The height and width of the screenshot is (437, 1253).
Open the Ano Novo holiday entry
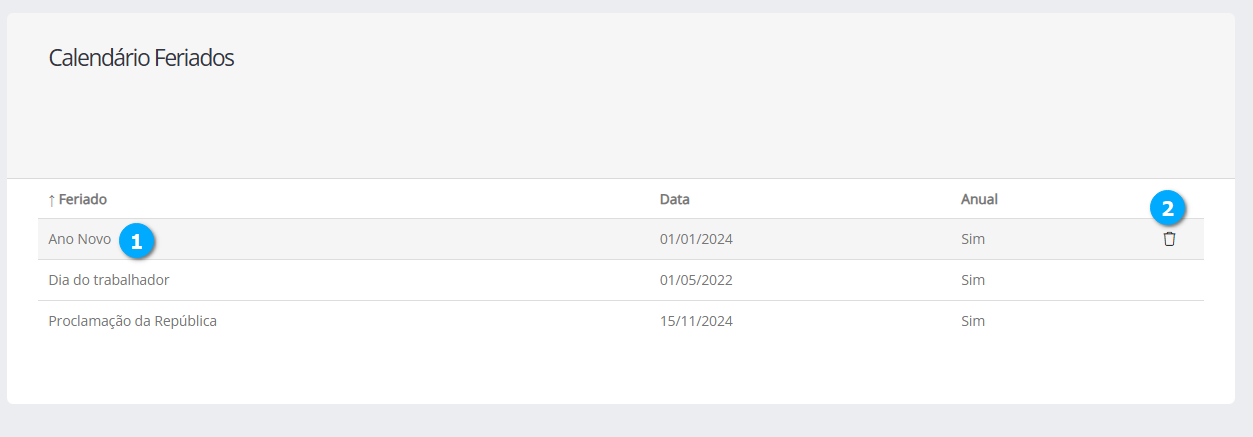point(80,239)
